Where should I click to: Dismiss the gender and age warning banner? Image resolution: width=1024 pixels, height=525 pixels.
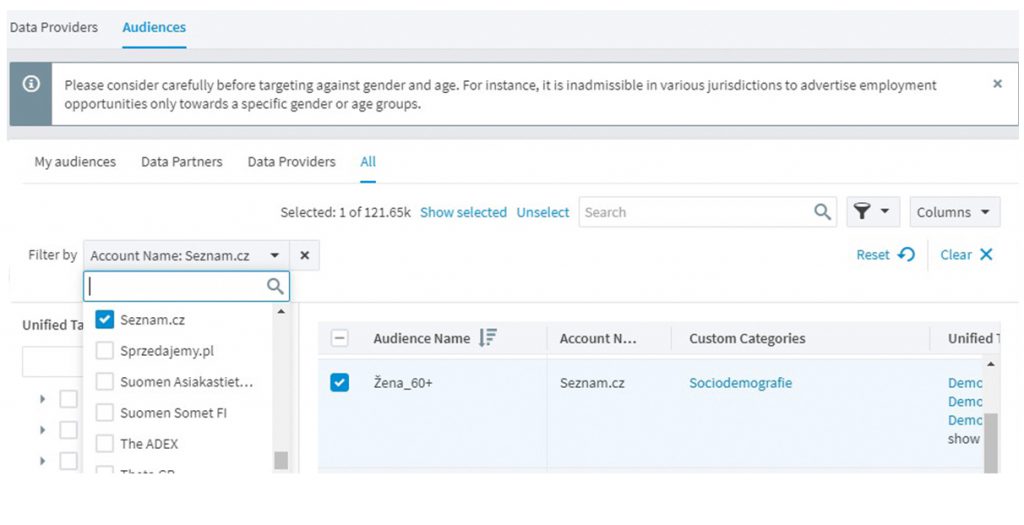point(997,84)
